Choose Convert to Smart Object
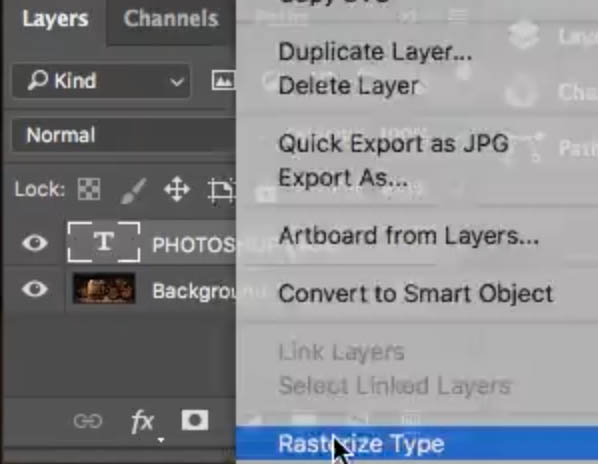Viewport: 598px width, 464px height. pyautogui.click(x=416, y=294)
